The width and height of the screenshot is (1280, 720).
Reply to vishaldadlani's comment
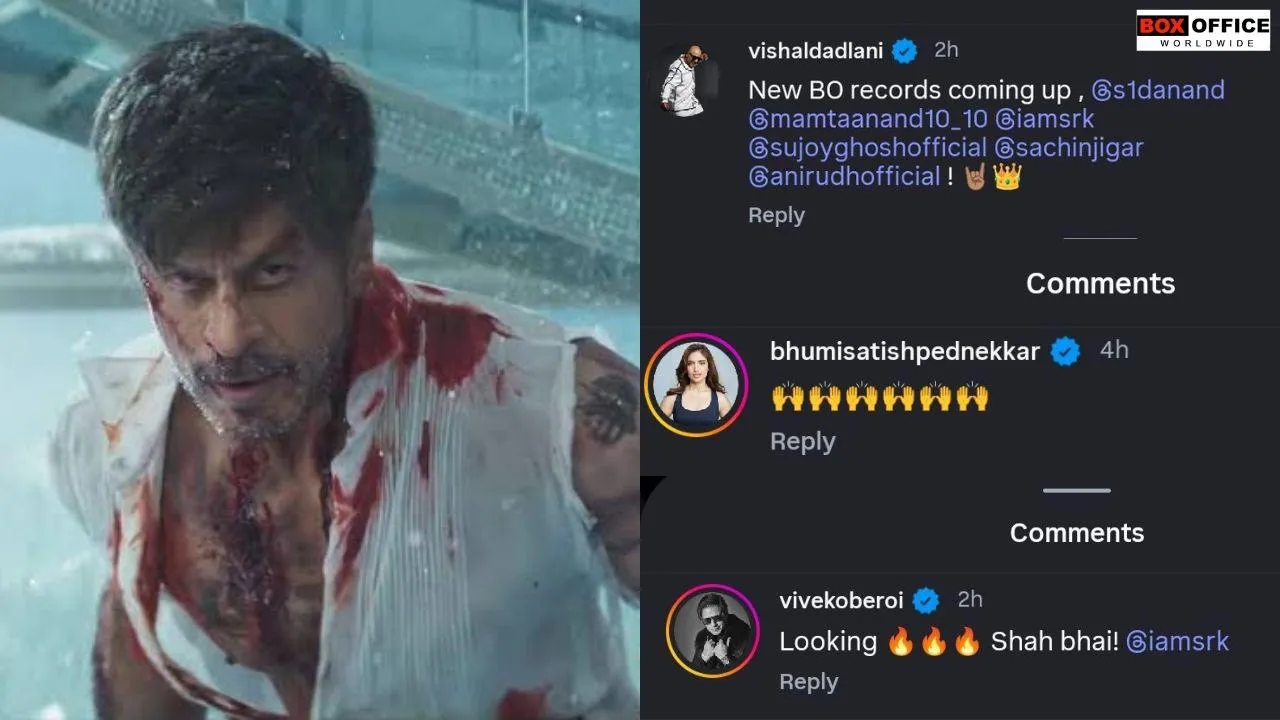[776, 215]
